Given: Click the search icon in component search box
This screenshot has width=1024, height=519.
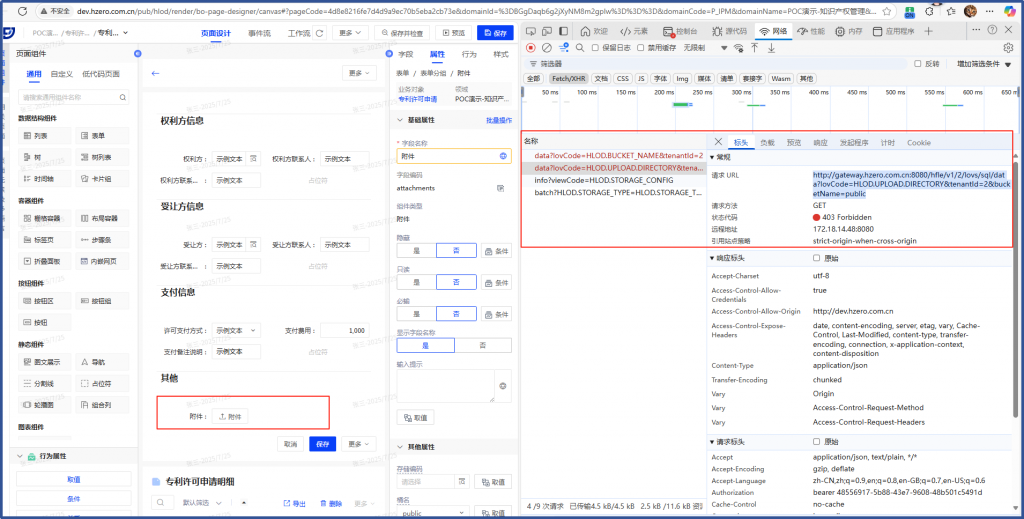Looking at the screenshot, I should tap(124, 97).
